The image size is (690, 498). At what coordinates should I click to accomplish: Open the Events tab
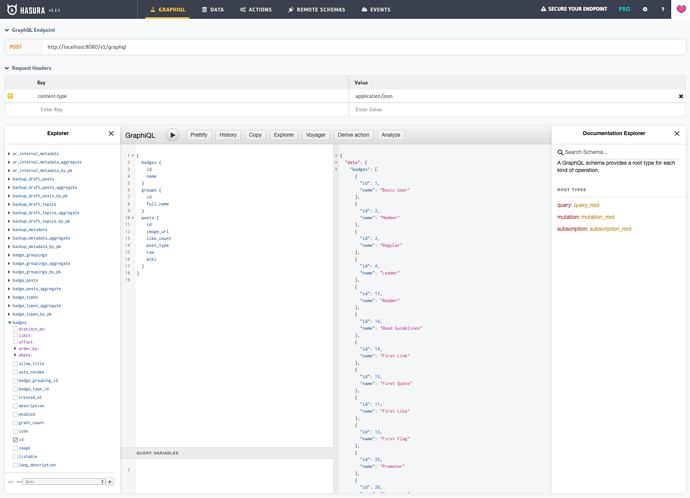(376, 9)
